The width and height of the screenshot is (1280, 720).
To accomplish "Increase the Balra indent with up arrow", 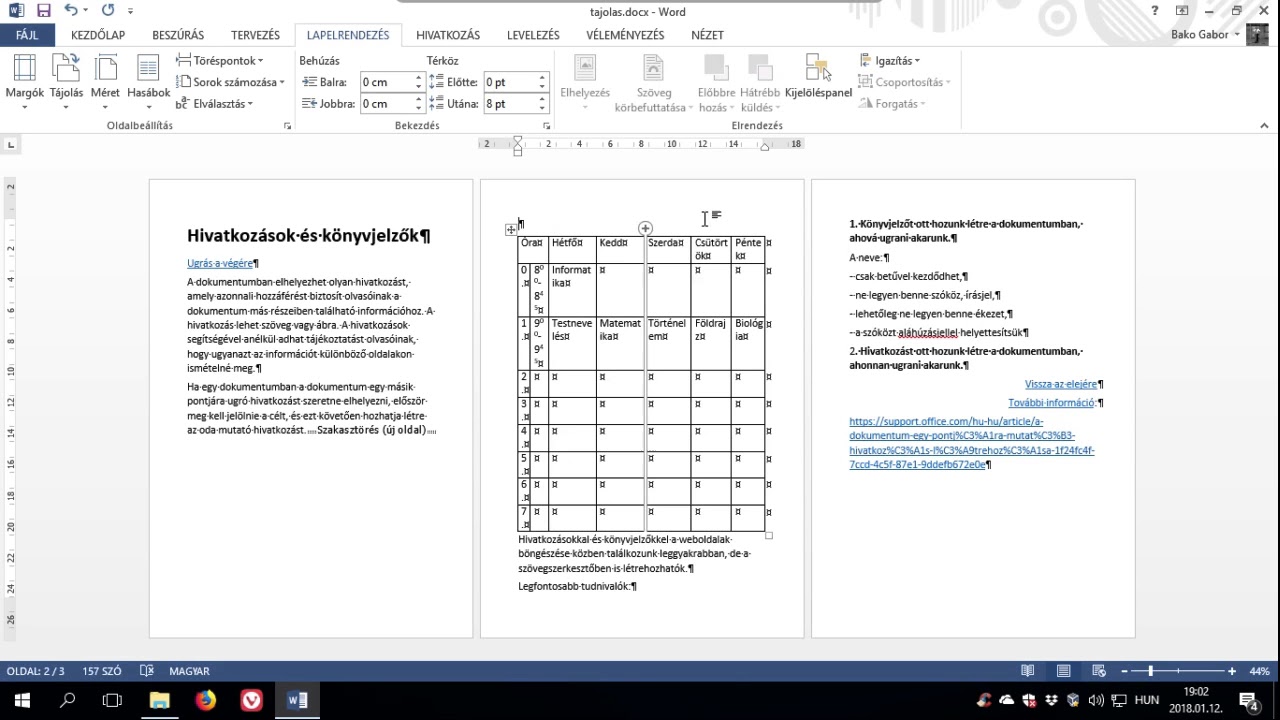I will [x=419, y=78].
